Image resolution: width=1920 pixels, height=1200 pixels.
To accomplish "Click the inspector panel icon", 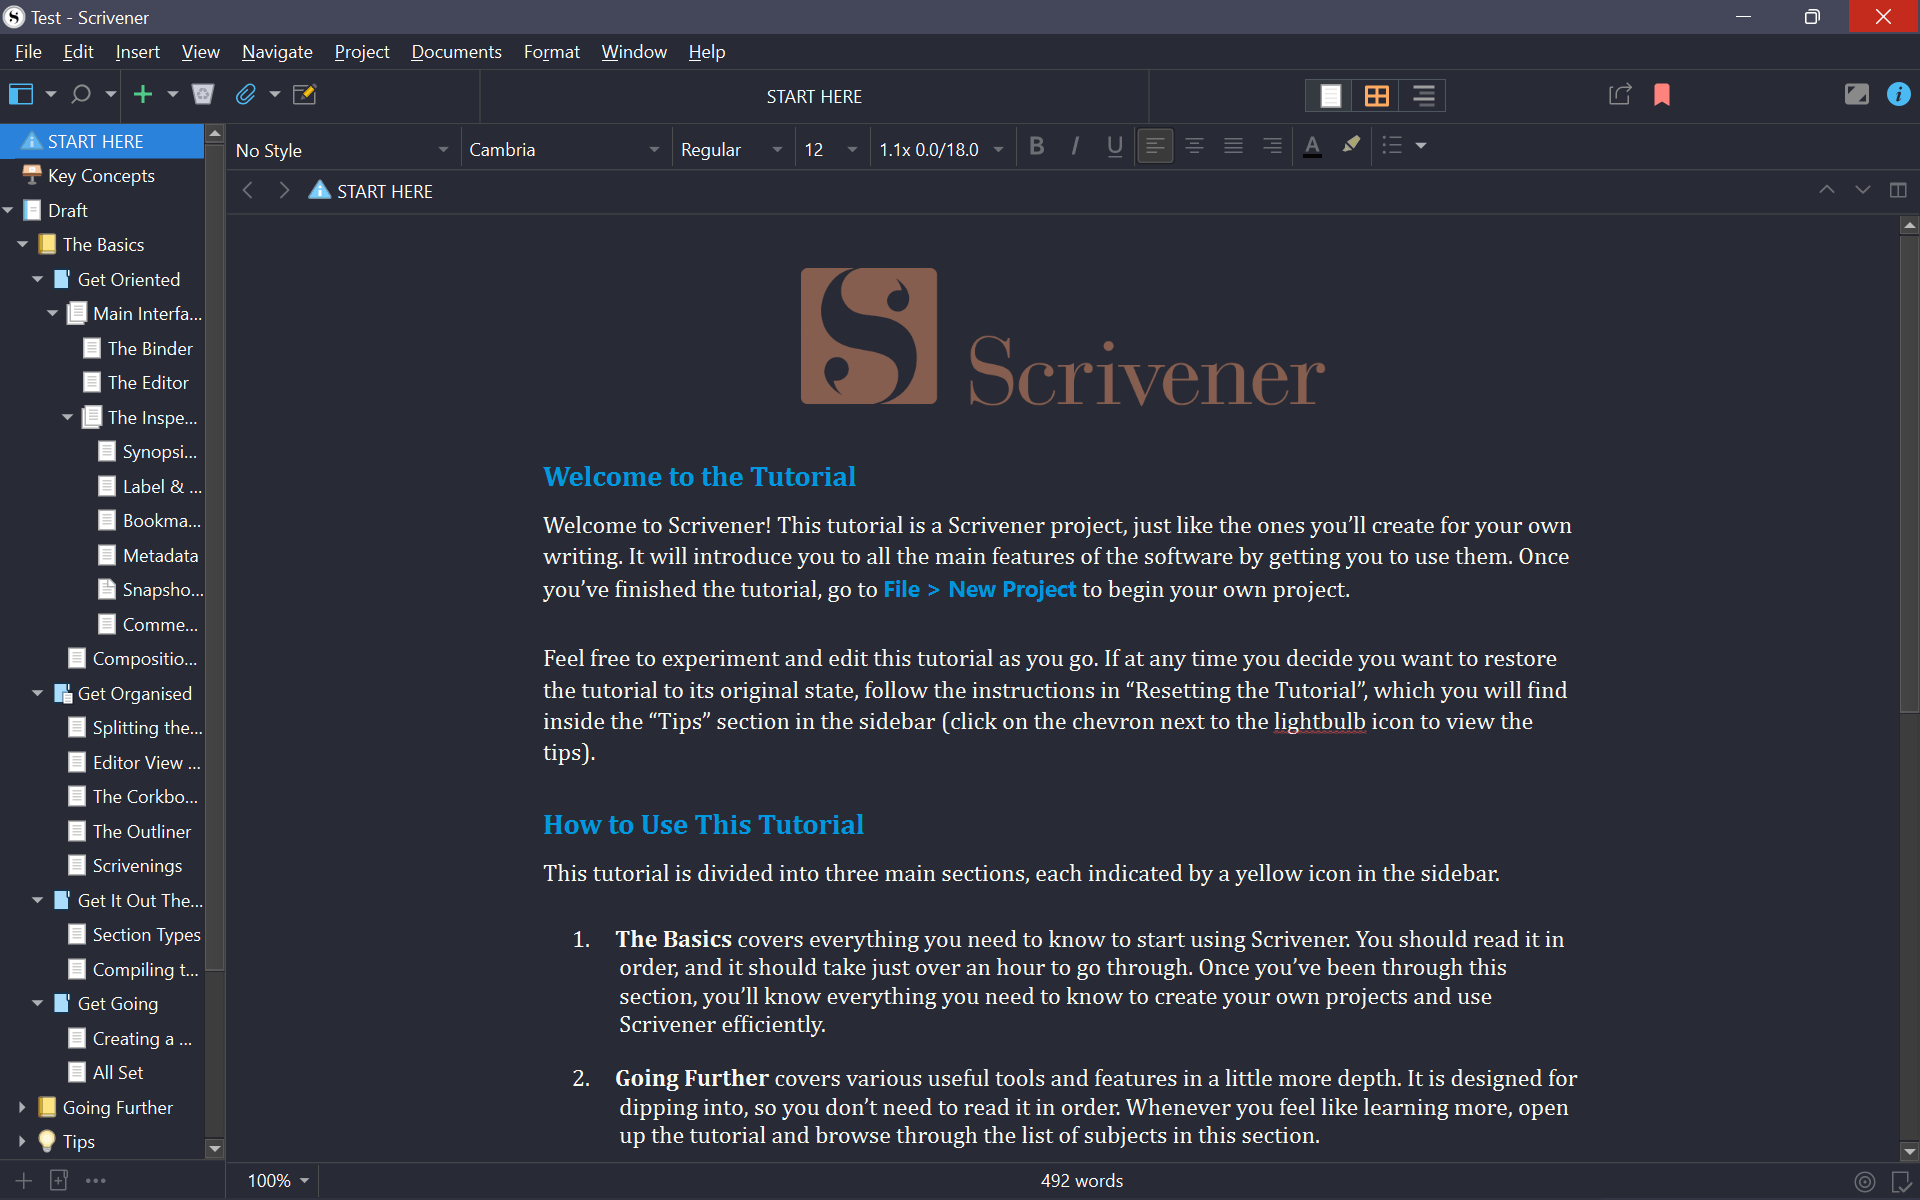I will (x=1903, y=95).
